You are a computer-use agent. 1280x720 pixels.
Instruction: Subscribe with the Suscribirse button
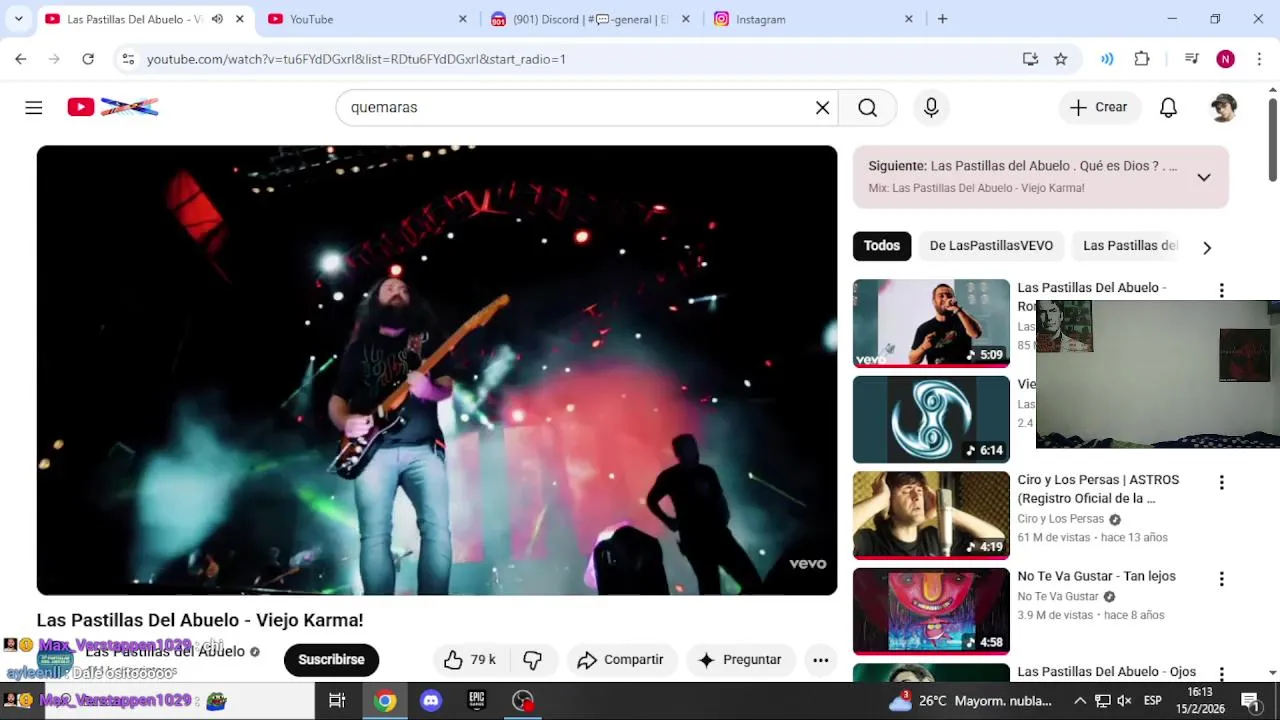pos(331,660)
